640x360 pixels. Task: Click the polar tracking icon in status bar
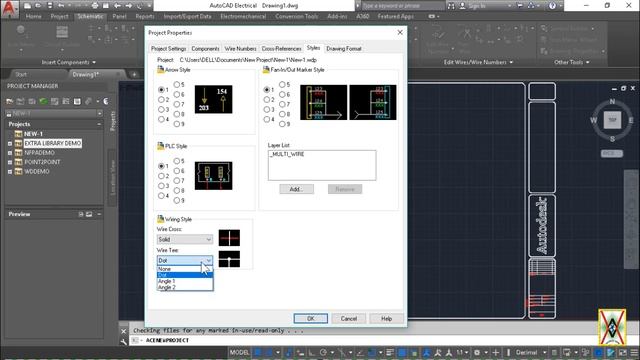323,352
